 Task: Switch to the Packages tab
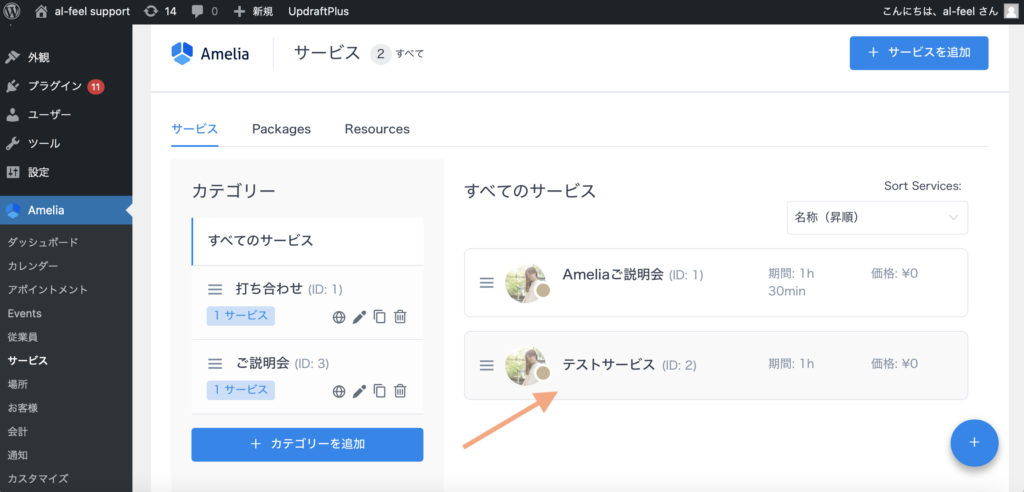(x=281, y=129)
